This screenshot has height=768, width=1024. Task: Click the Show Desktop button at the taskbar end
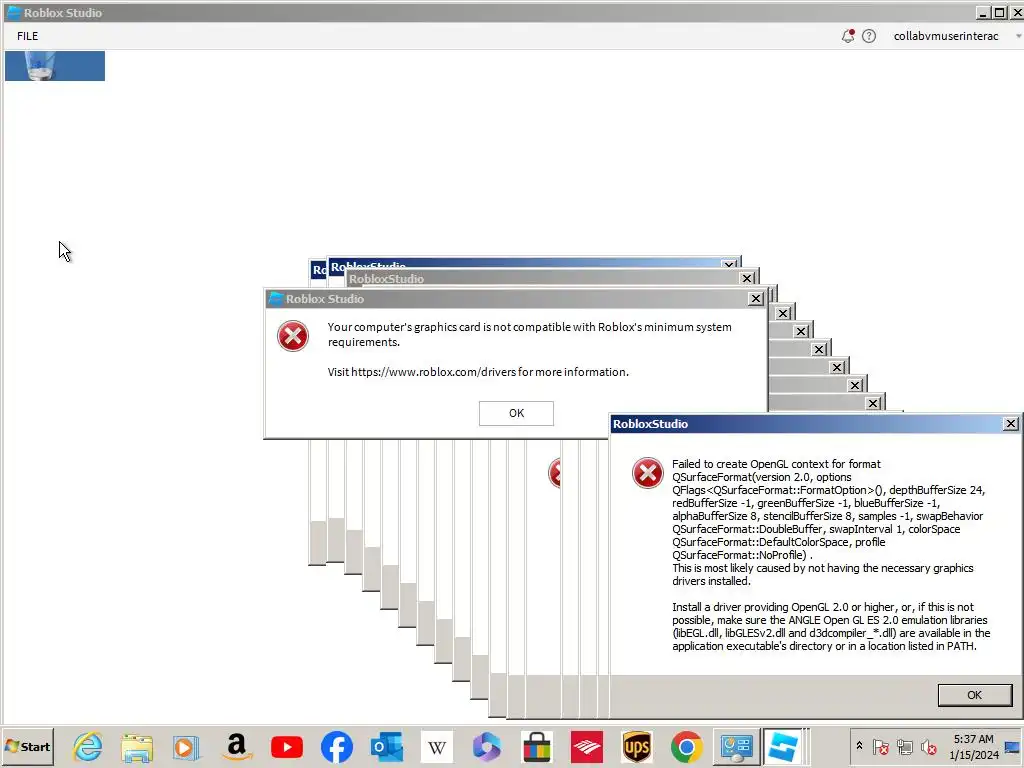click(x=1014, y=746)
